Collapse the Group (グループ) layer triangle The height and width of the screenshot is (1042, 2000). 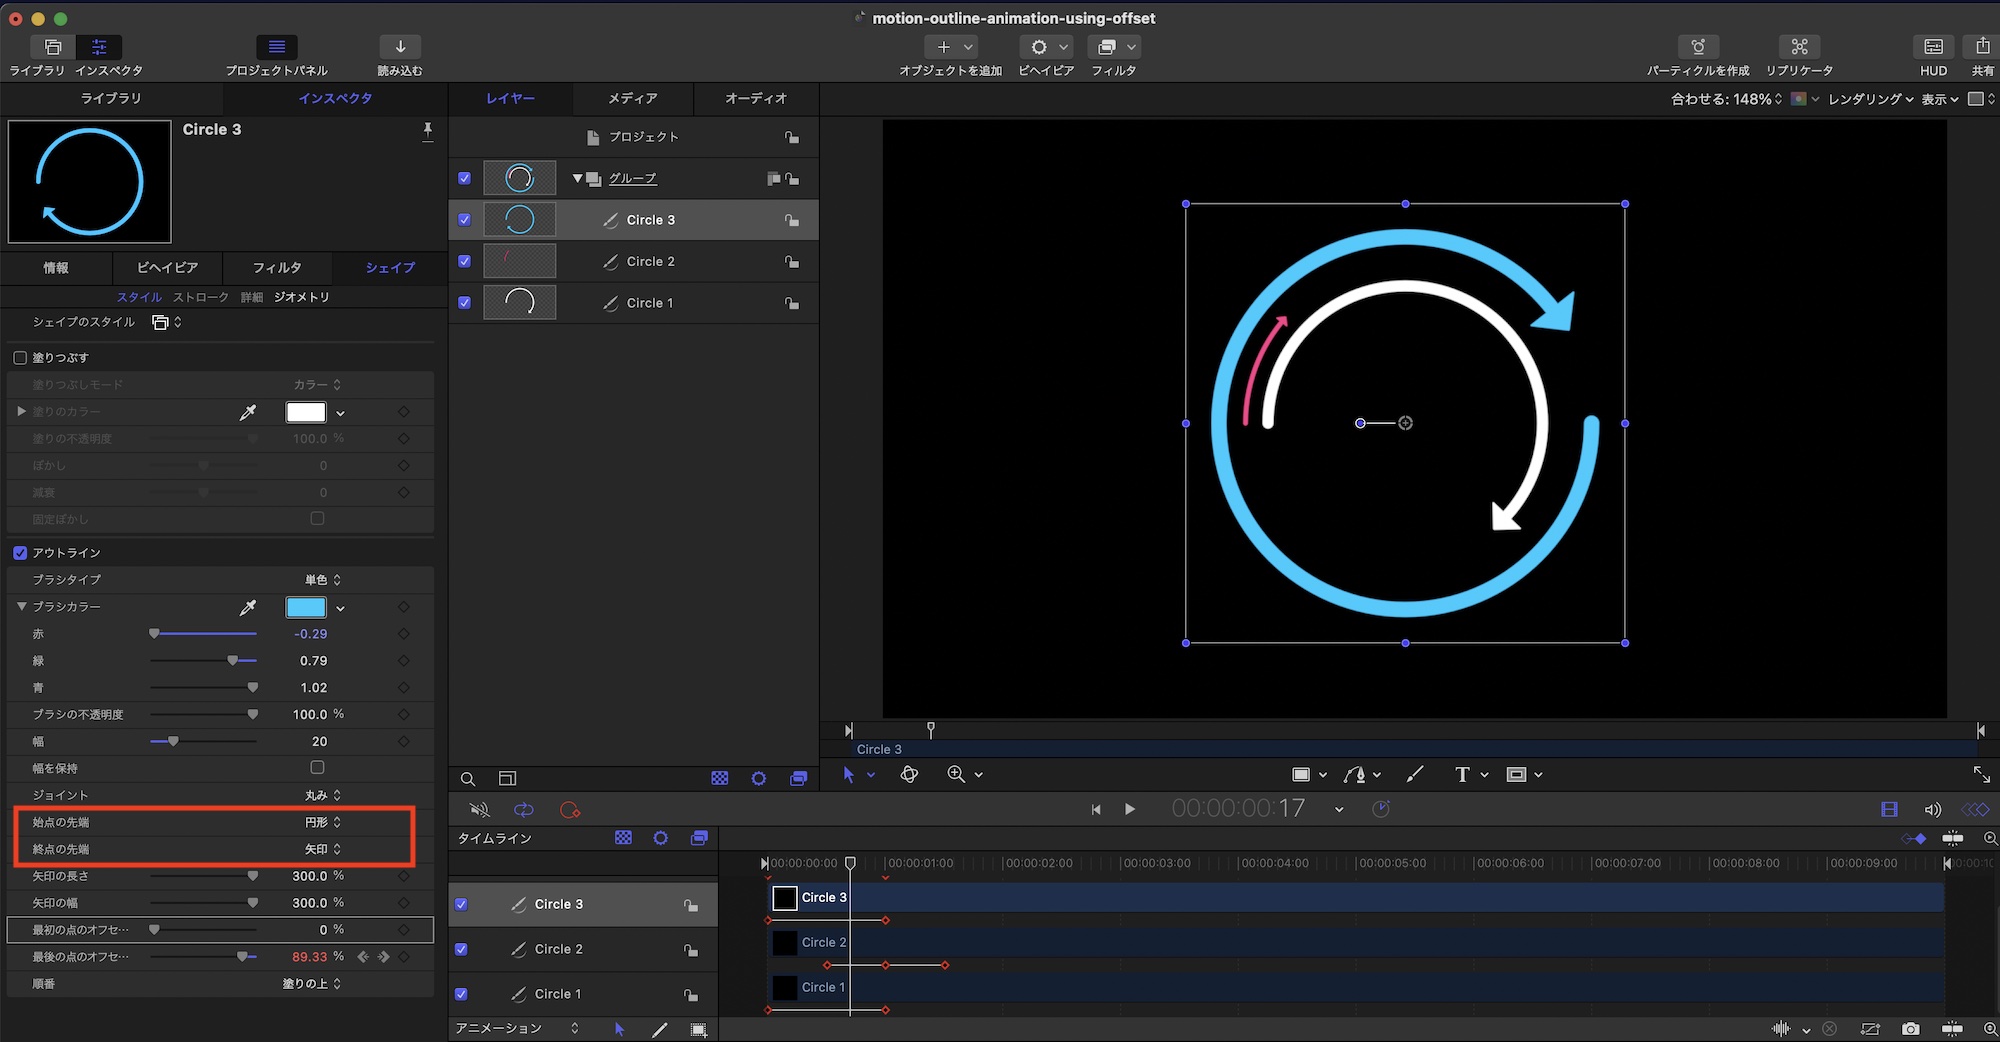tap(577, 179)
